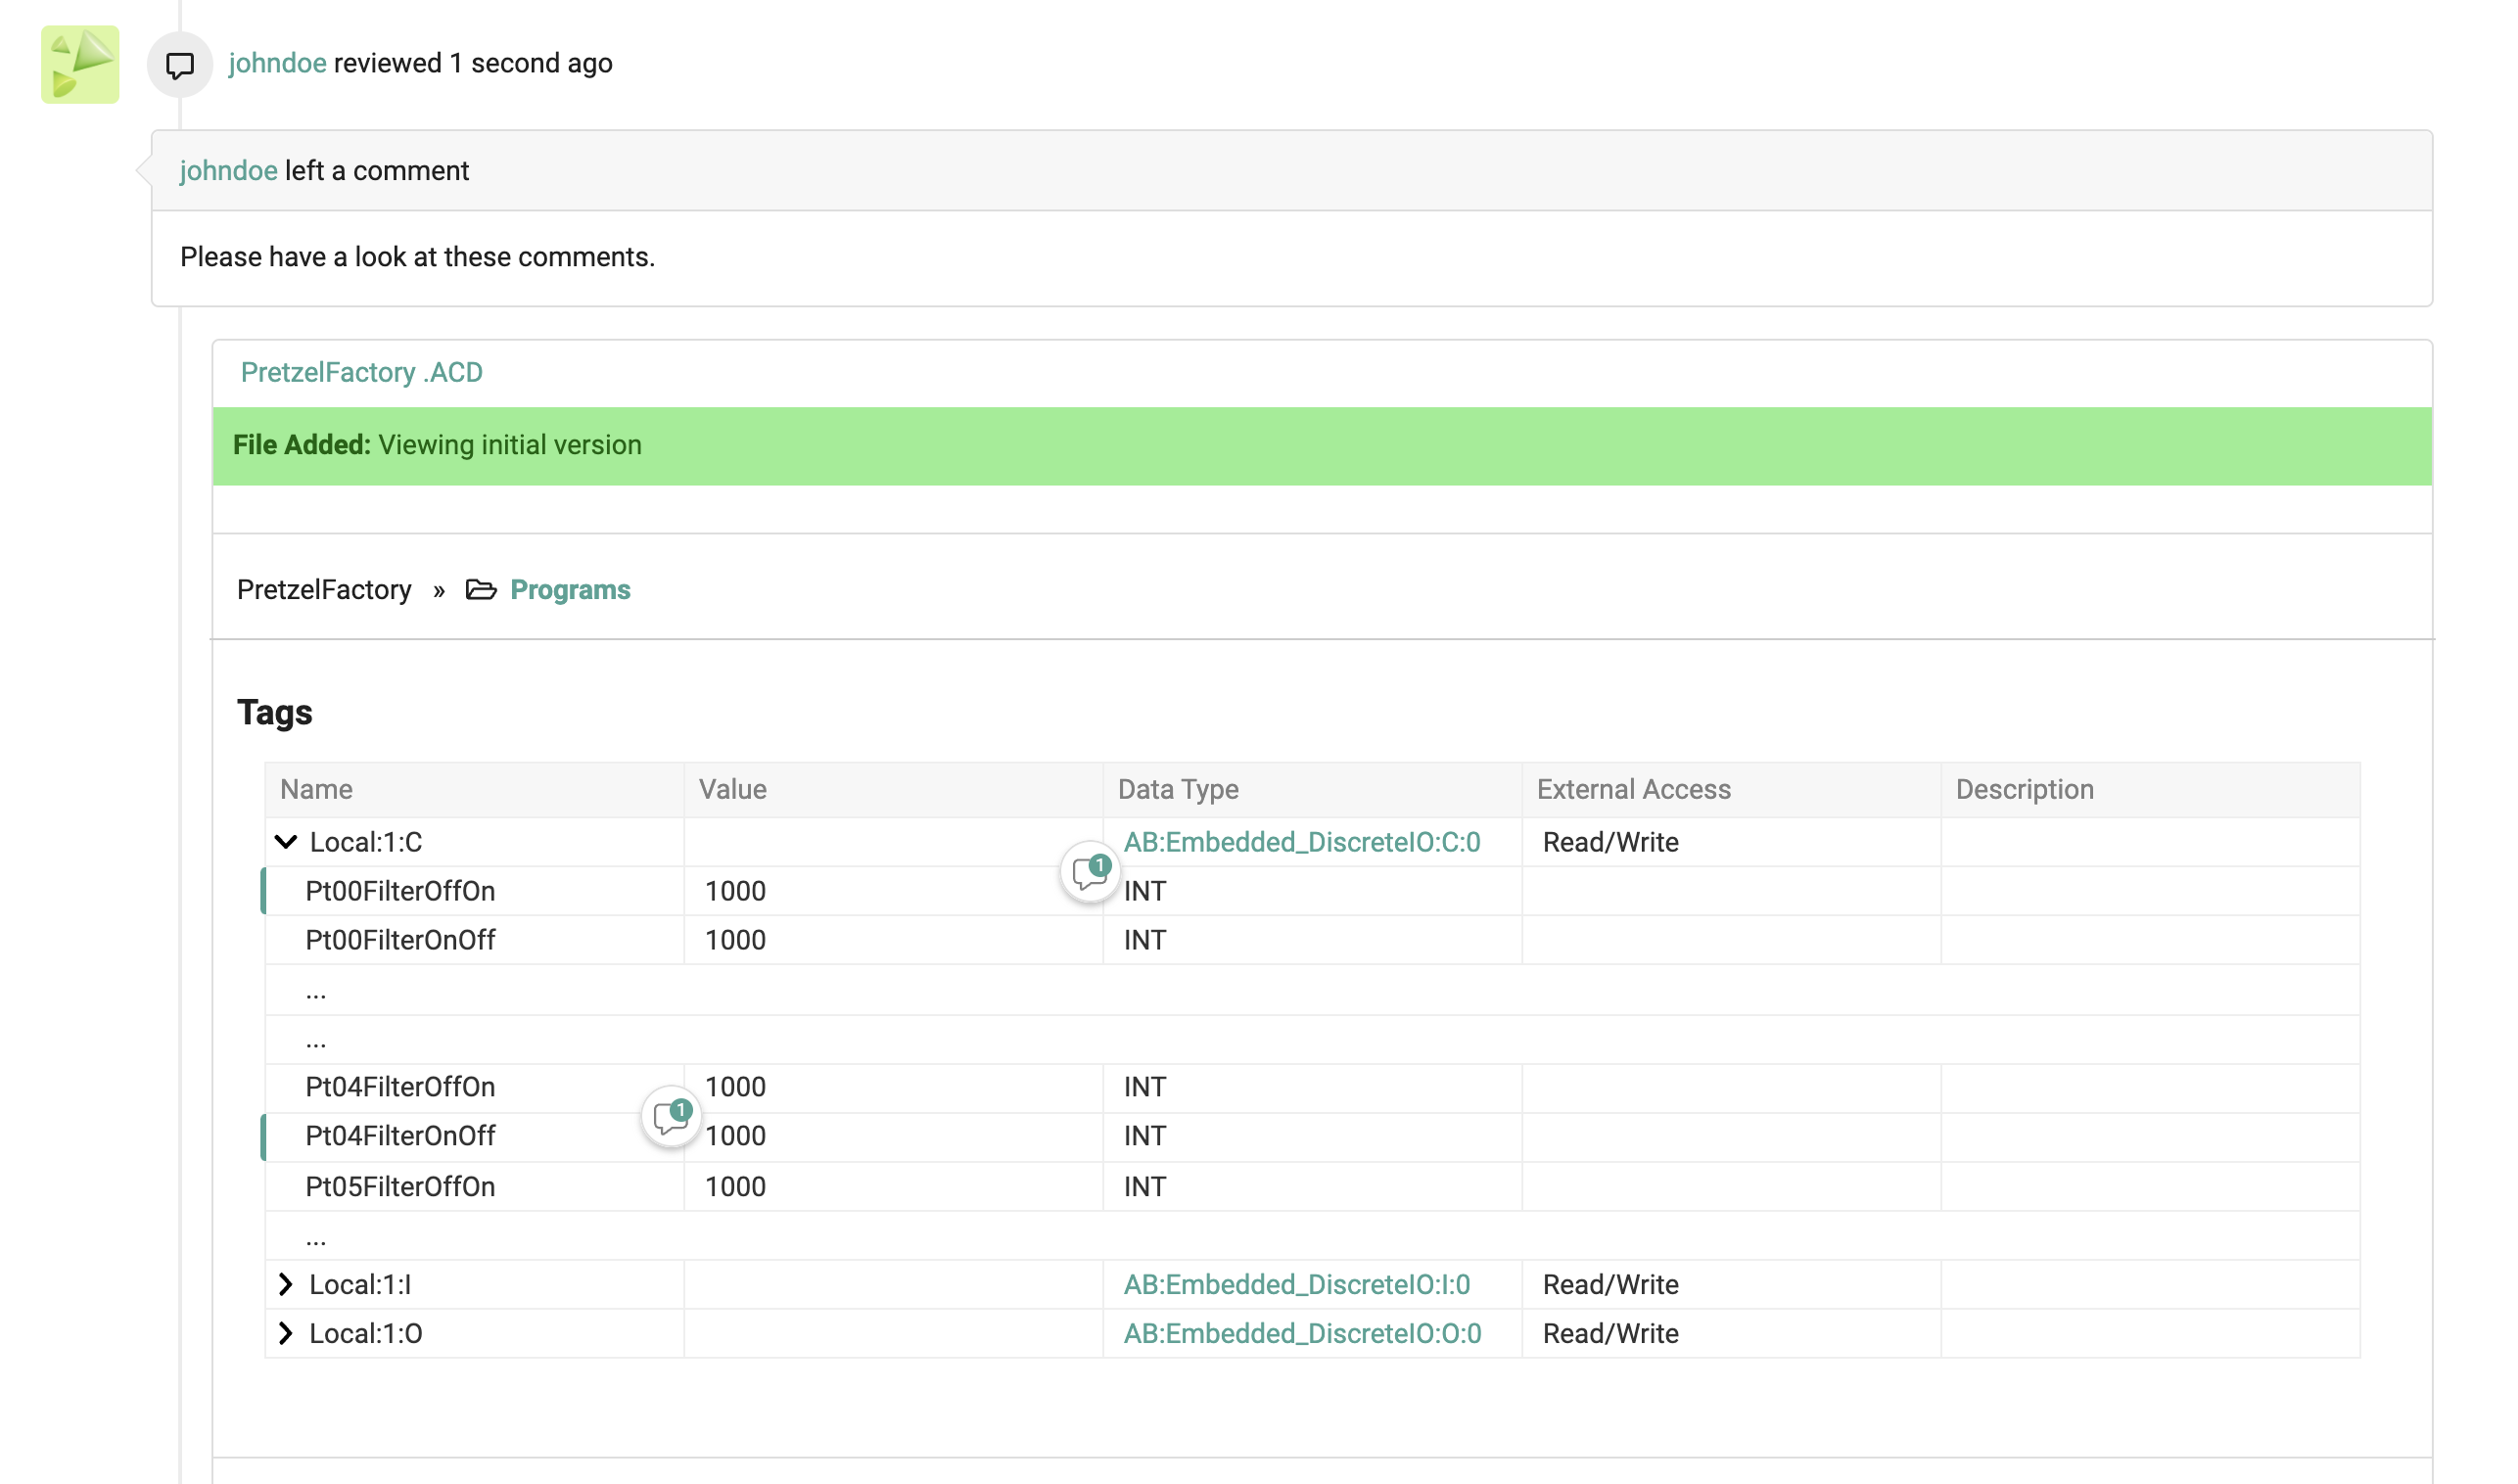
Task: Select the Pt05FilterOffOn row
Action: pos(400,1186)
